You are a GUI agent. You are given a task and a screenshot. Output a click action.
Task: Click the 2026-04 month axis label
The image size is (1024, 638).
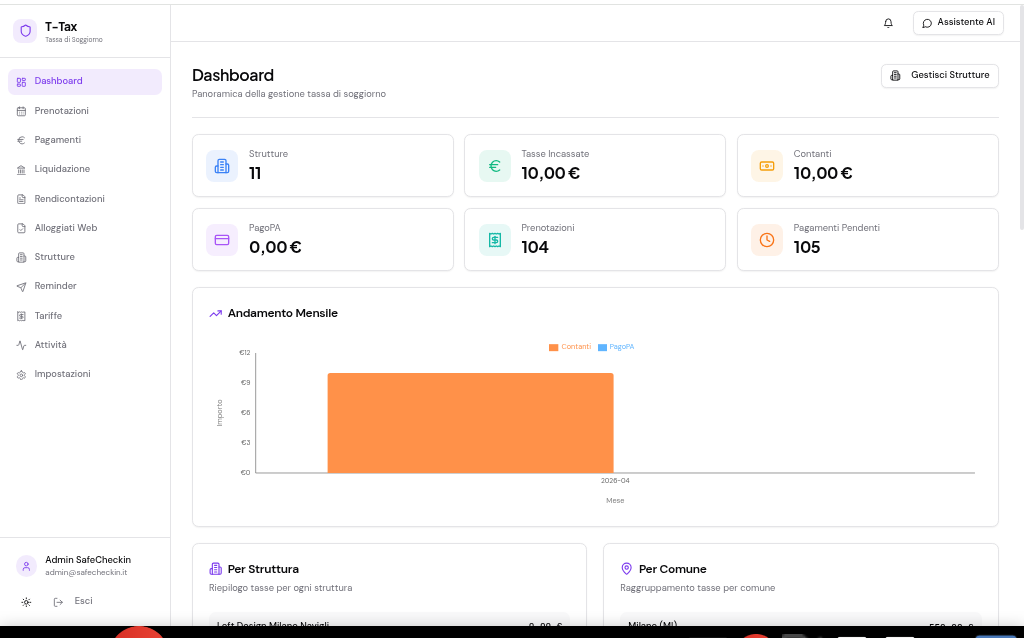tap(615, 481)
